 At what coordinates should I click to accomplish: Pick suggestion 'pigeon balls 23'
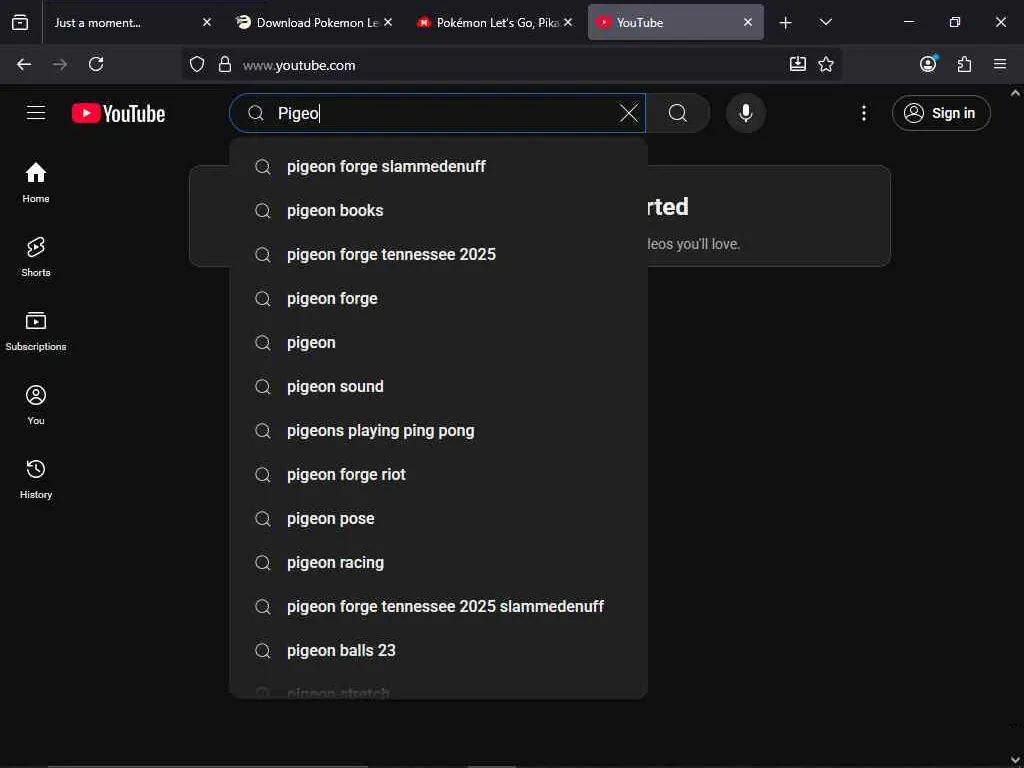pyautogui.click(x=438, y=650)
